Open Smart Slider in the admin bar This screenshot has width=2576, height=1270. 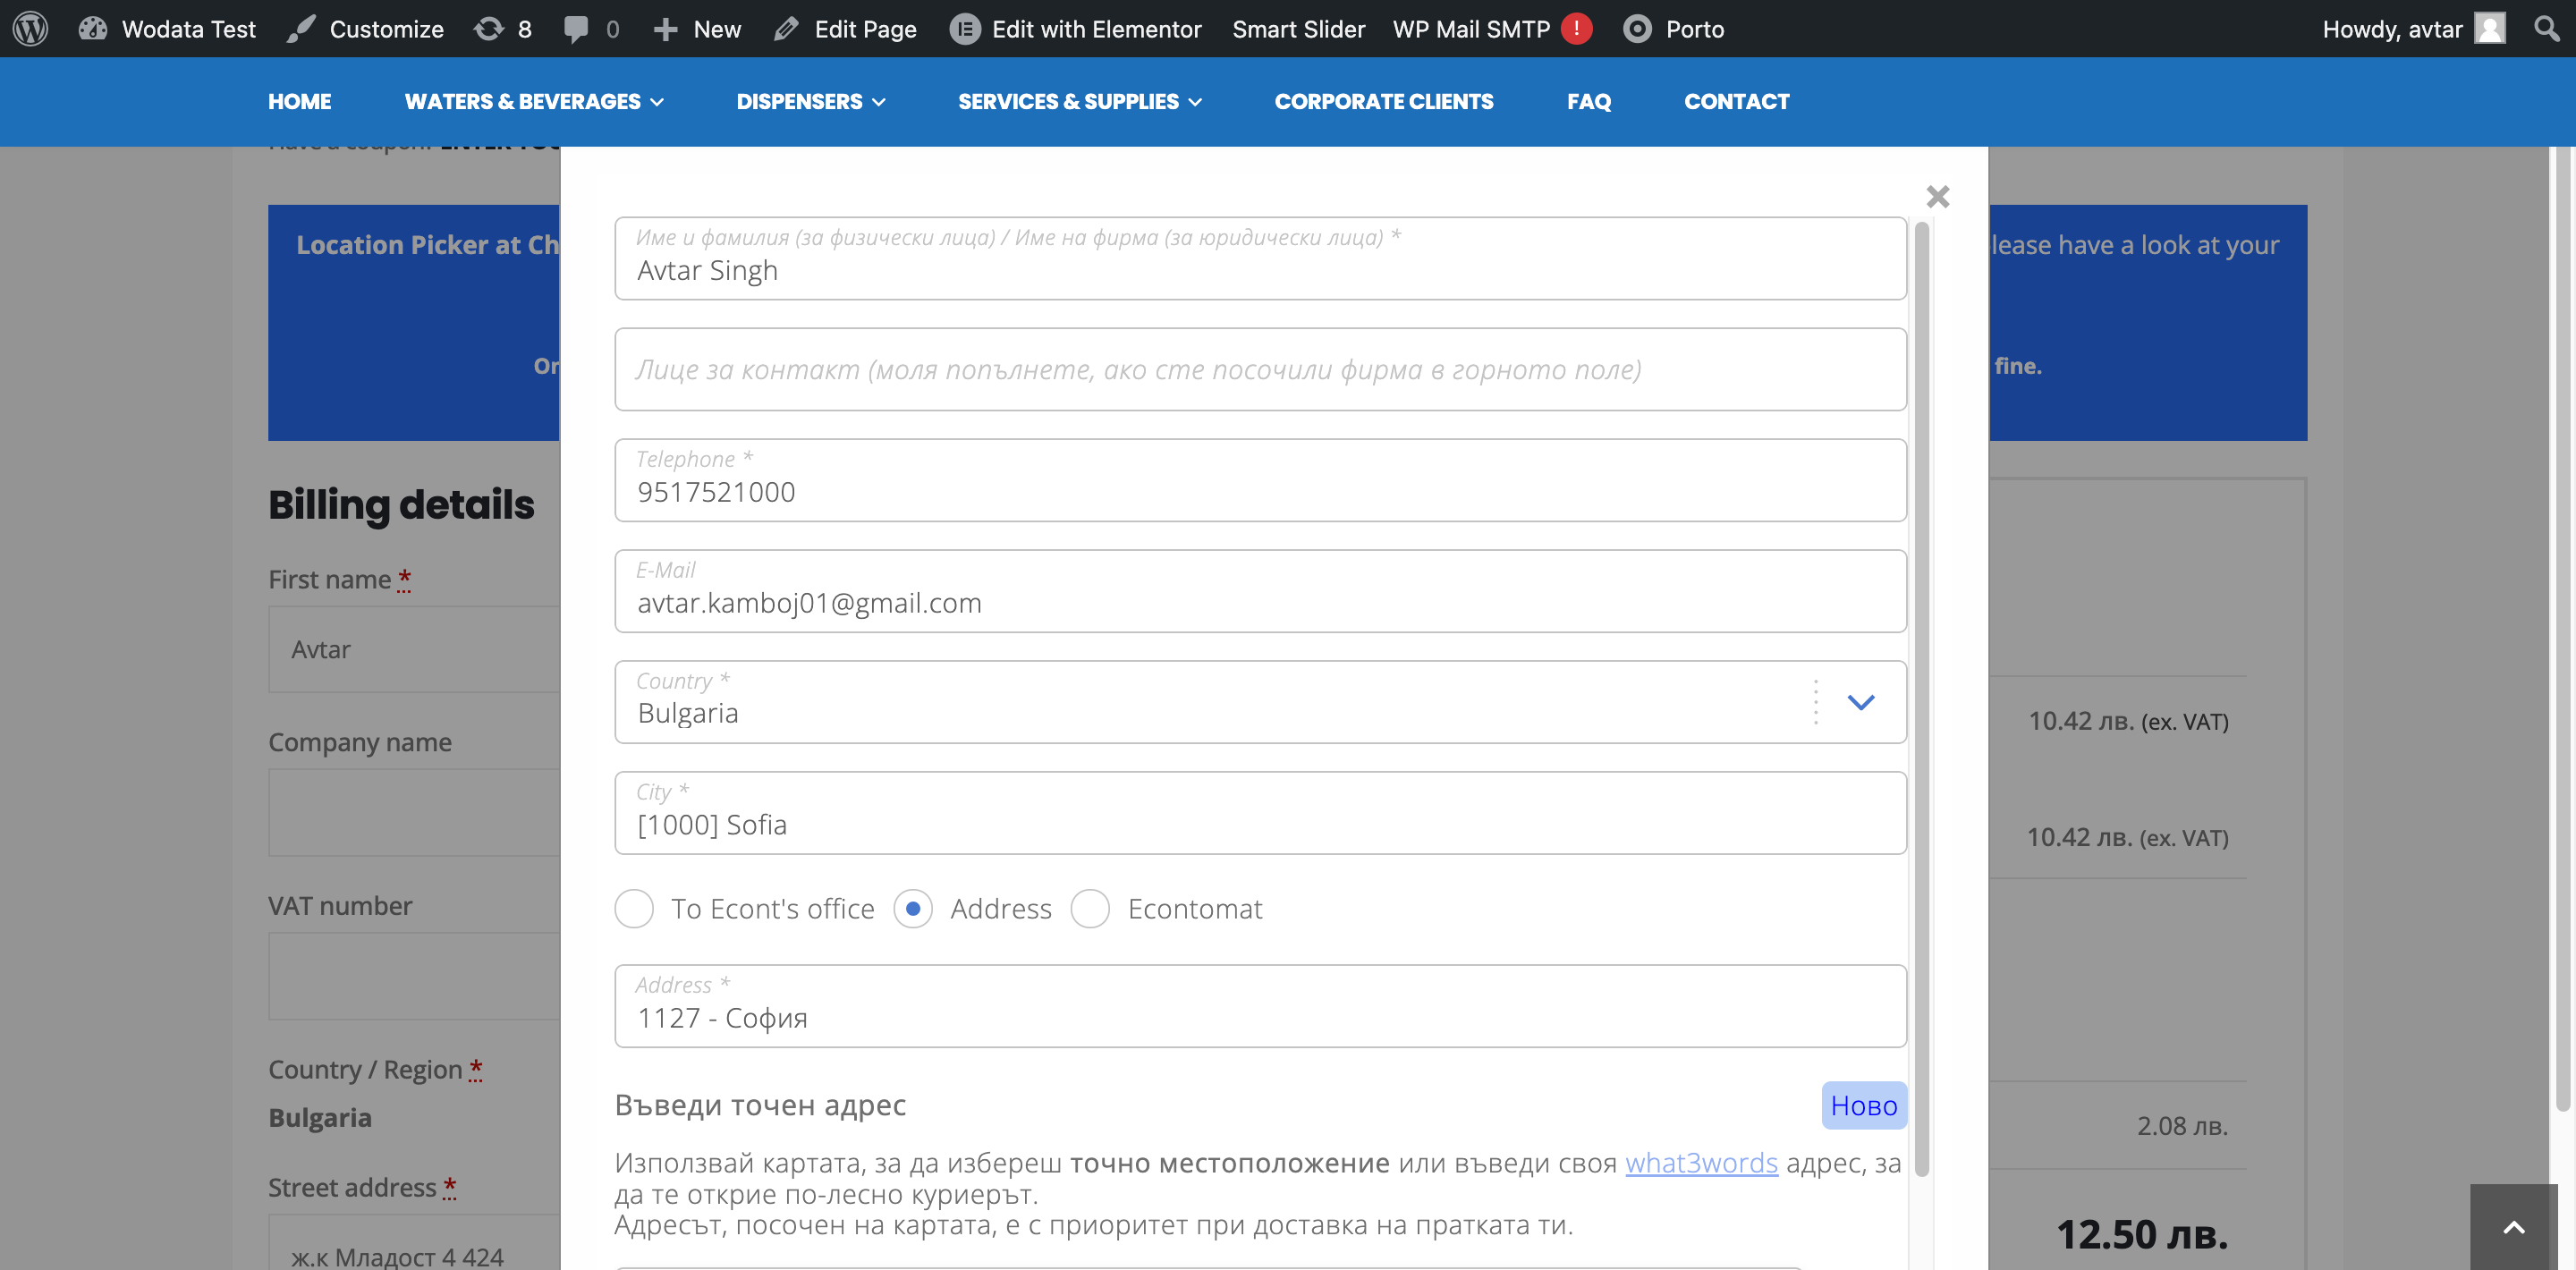pos(1298,29)
